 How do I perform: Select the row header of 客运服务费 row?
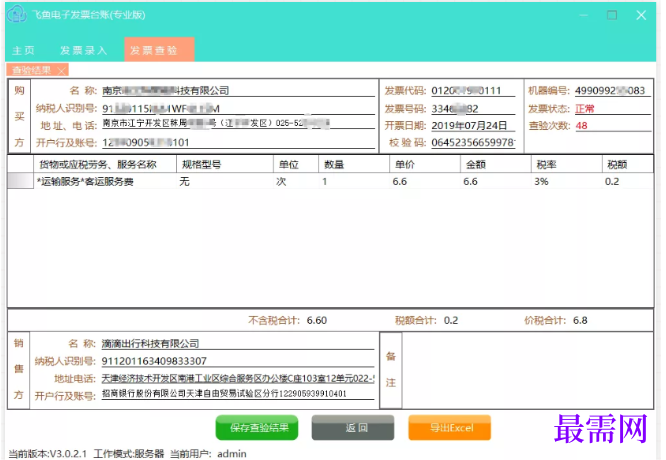click(20, 181)
